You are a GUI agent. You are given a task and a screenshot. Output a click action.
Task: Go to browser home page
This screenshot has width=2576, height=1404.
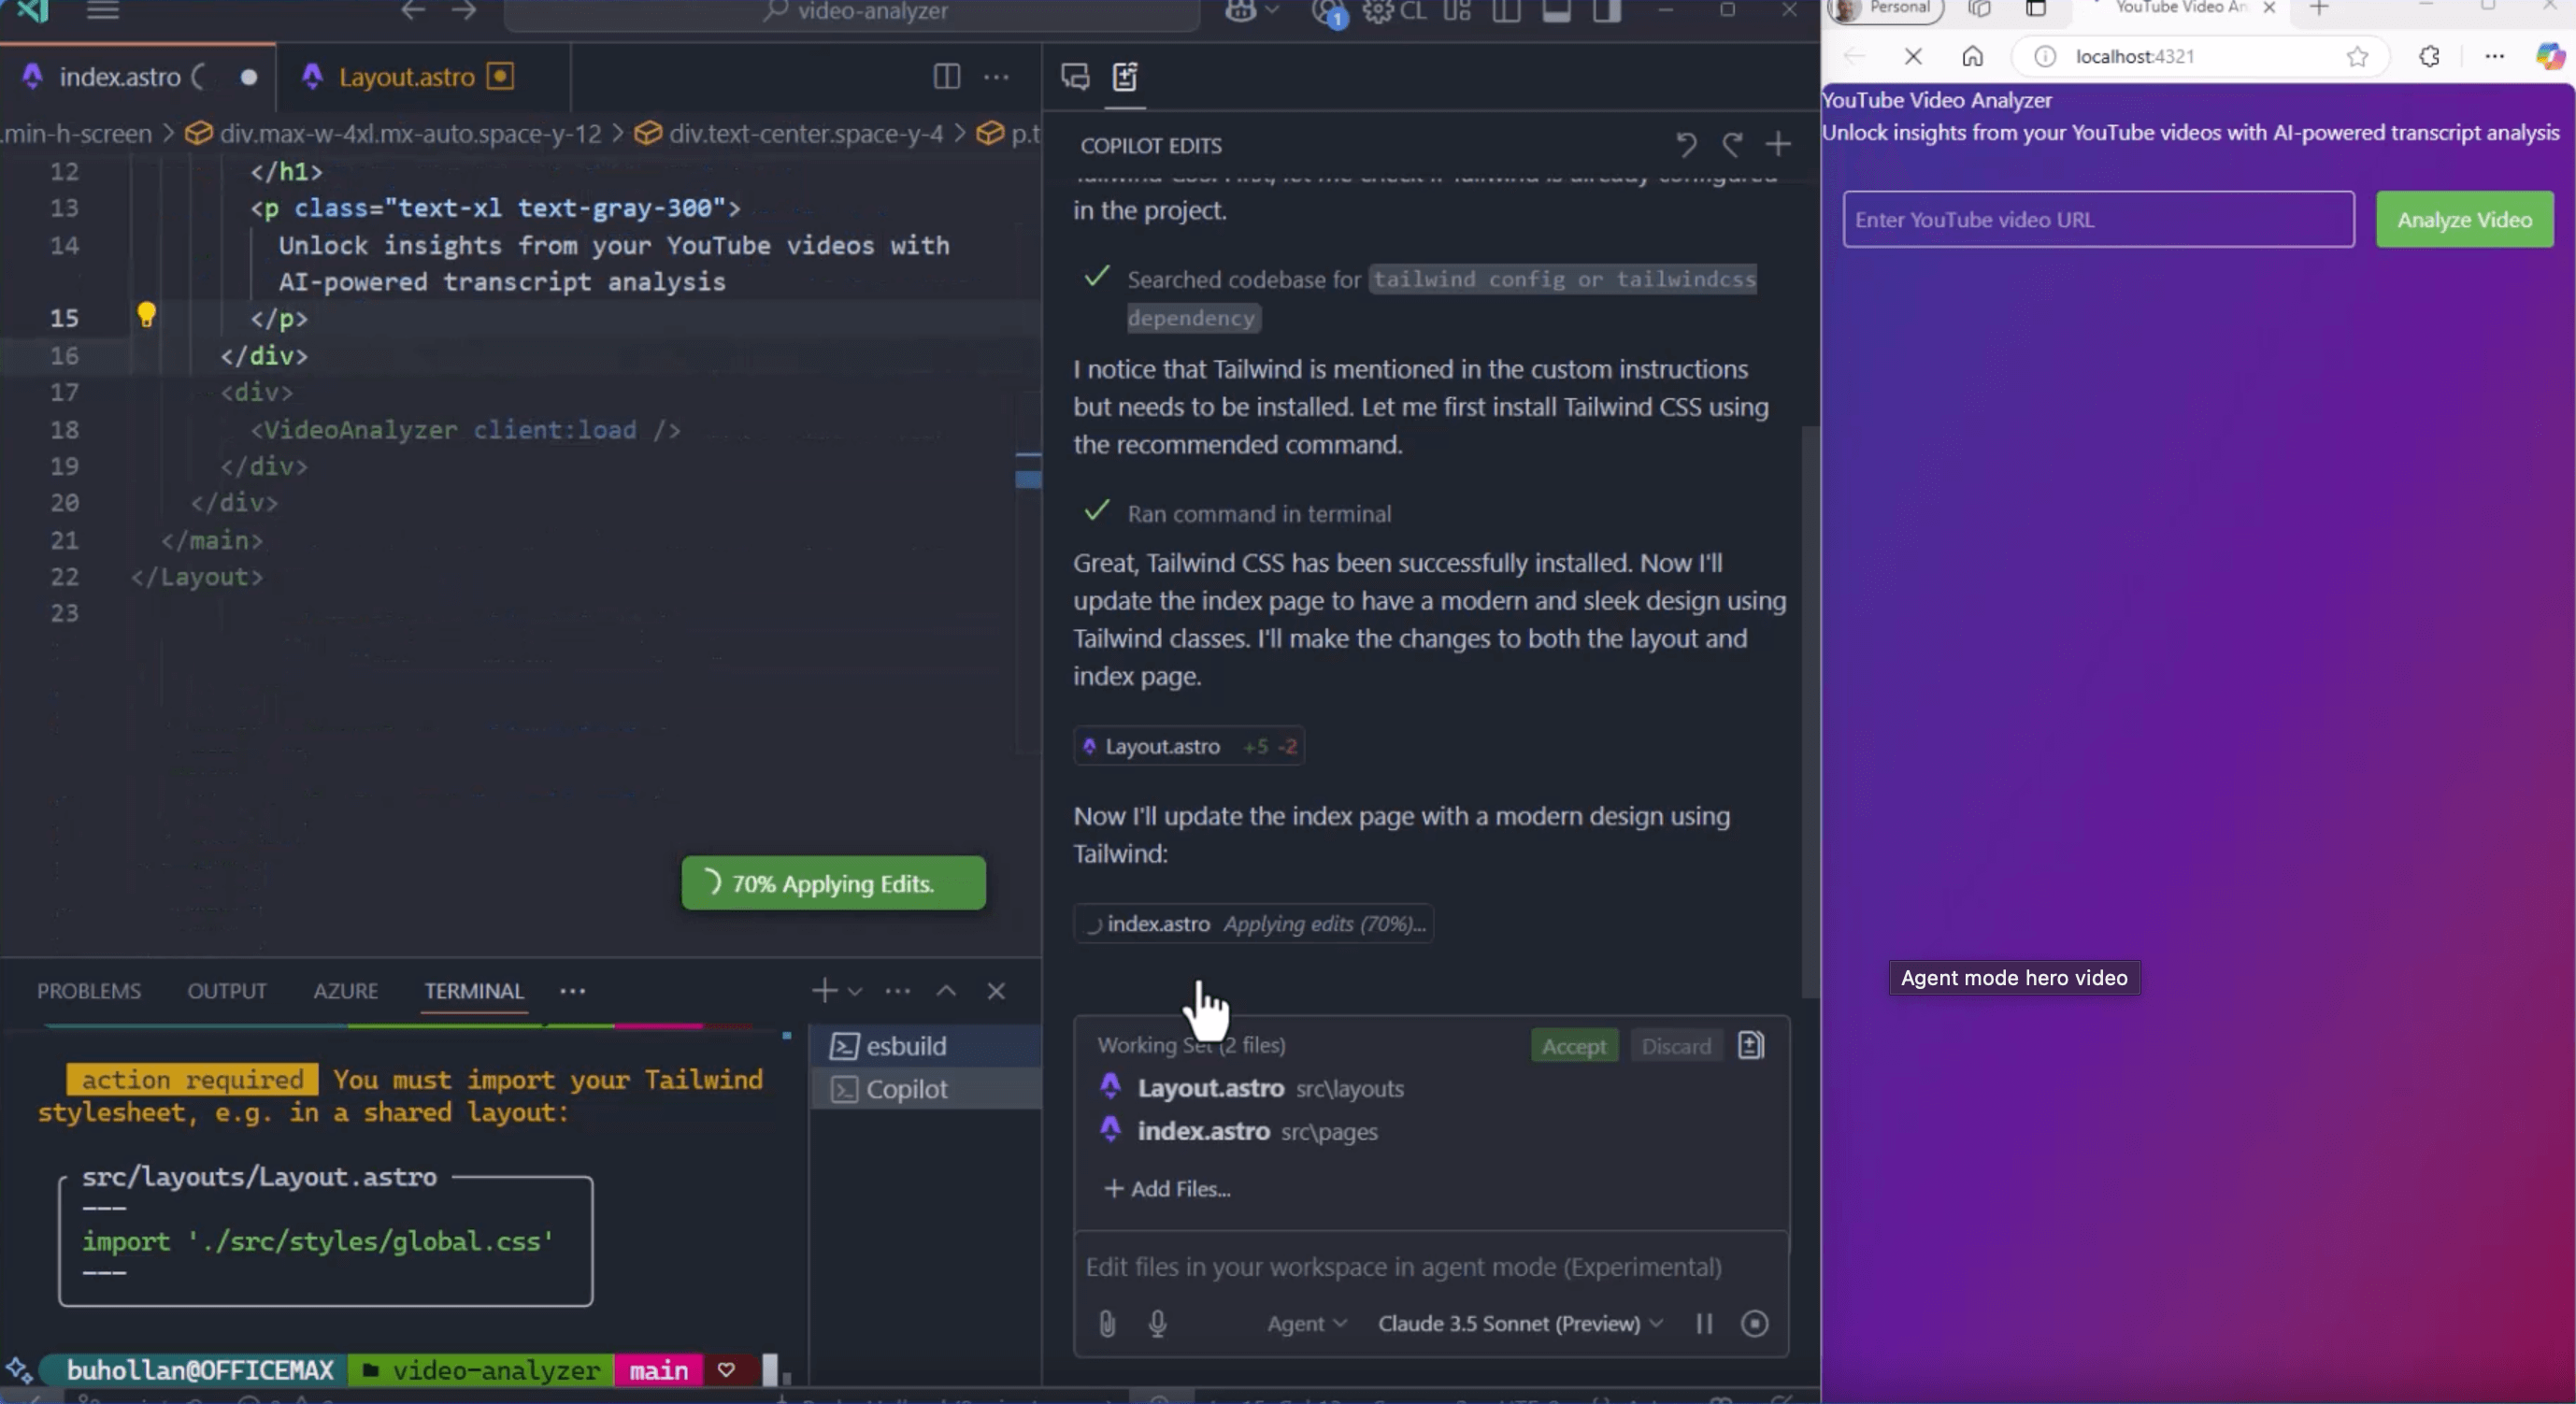pos(1972,56)
